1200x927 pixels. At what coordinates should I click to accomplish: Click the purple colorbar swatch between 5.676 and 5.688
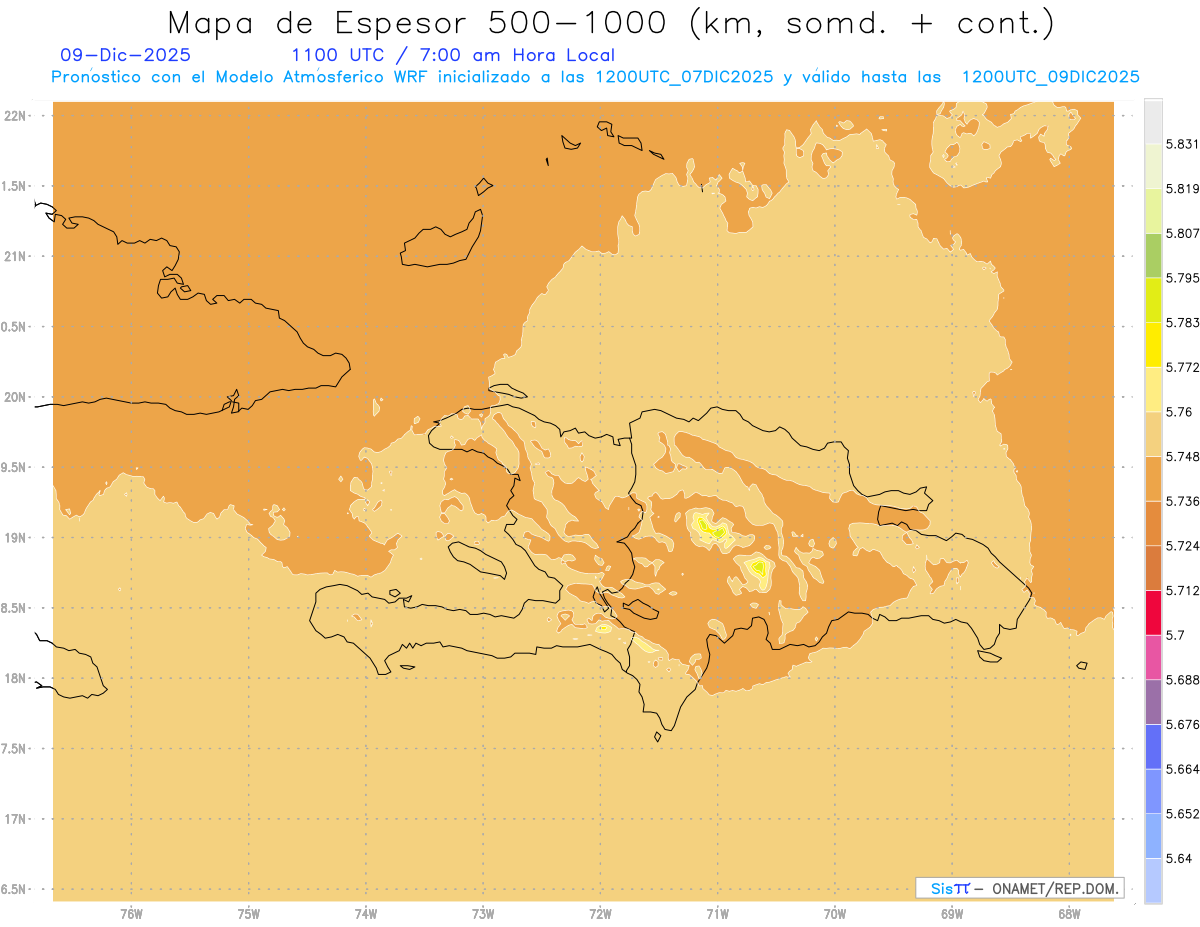1153,701
